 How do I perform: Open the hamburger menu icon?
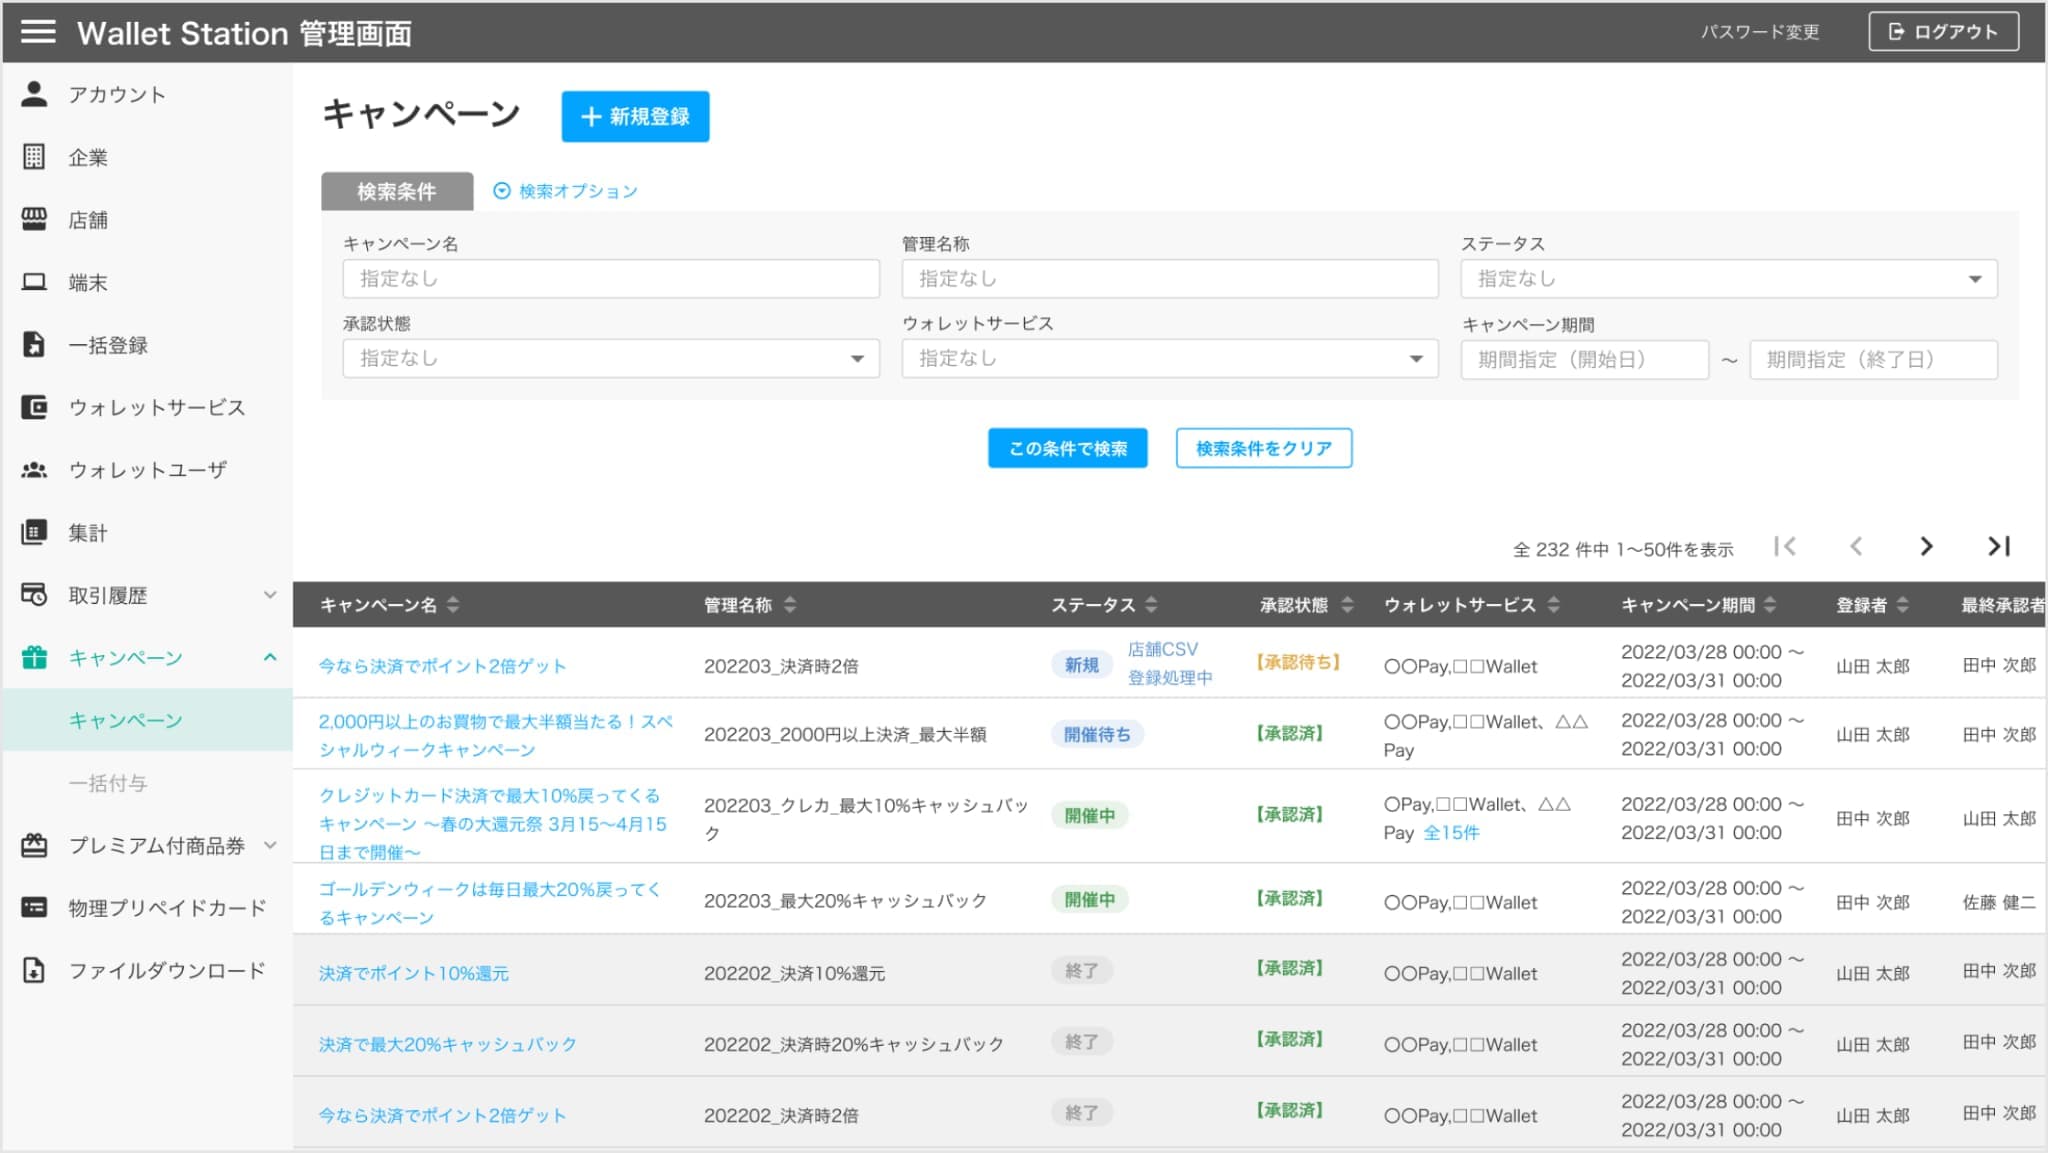pyautogui.click(x=38, y=32)
